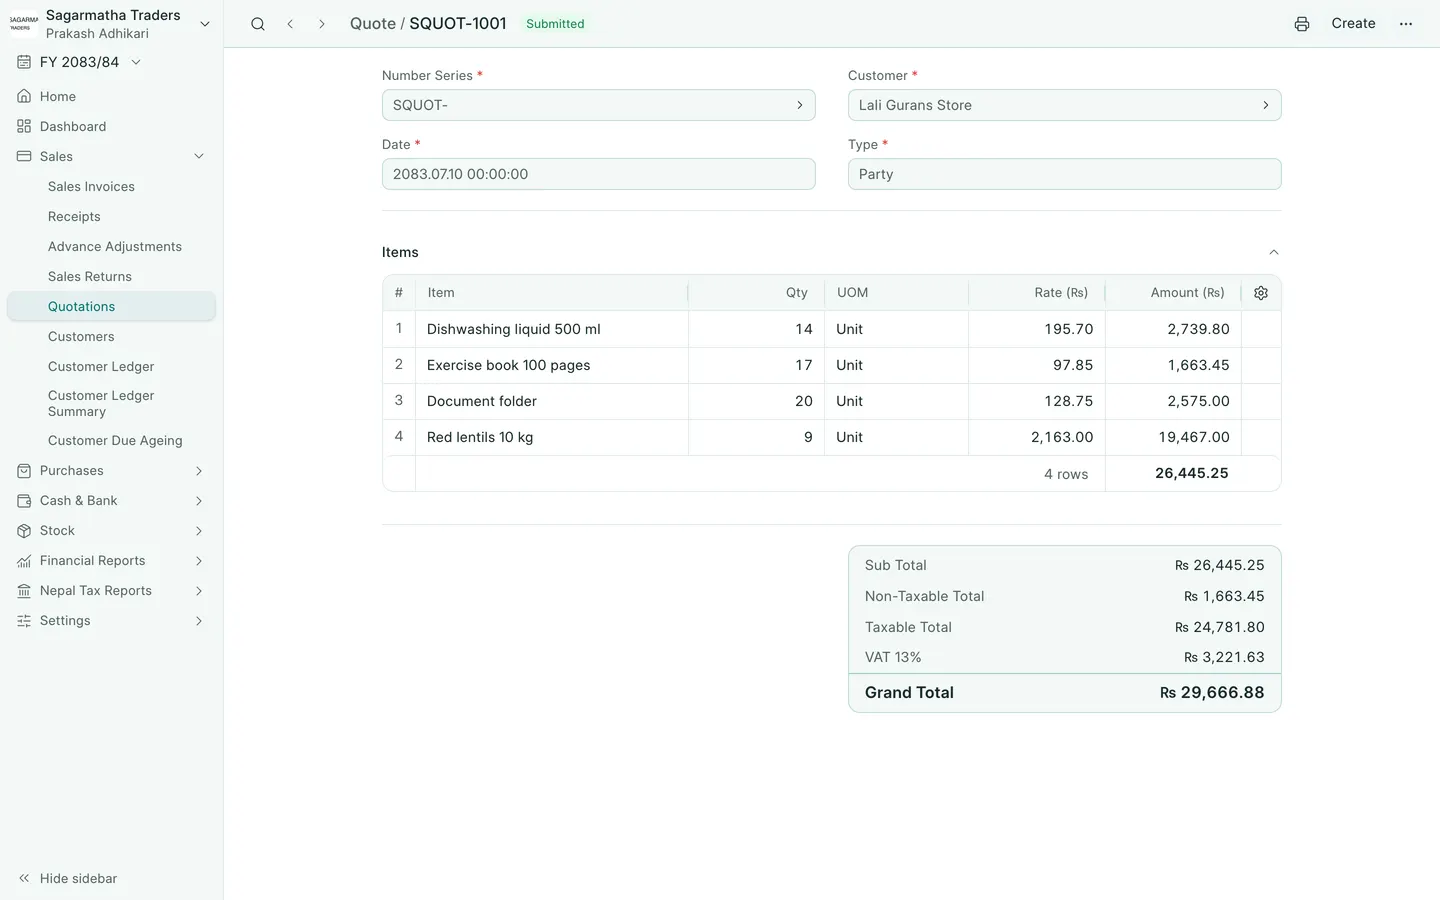This screenshot has width=1440, height=900.
Task: Expand the Purchases section chevron
Action: coord(199,471)
